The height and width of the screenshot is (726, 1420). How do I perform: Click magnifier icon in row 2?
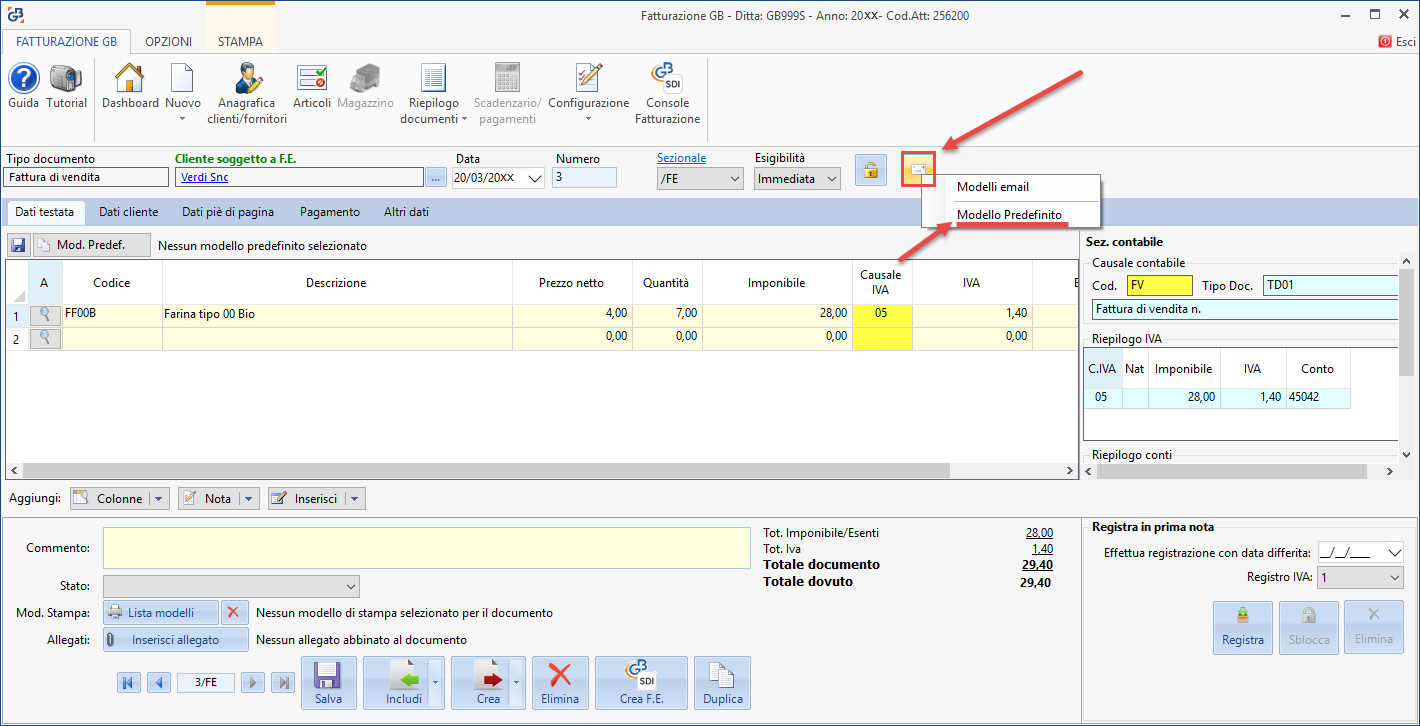coord(45,338)
